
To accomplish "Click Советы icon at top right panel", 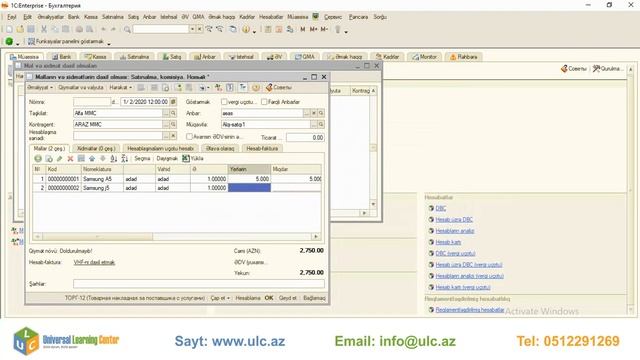I will pyautogui.click(x=564, y=69).
